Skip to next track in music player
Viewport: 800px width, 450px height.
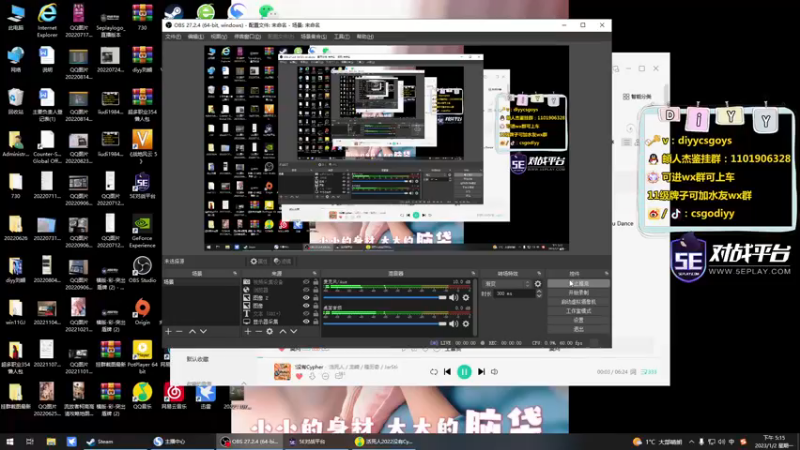(481, 372)
